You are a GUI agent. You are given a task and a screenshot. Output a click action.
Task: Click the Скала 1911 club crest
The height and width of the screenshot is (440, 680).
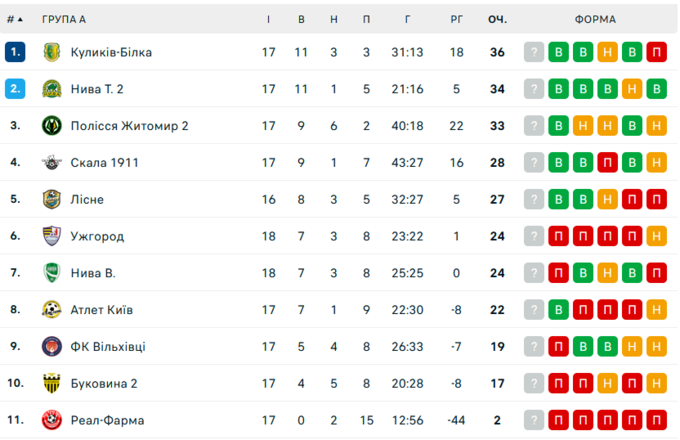click(x=52, y=163)
